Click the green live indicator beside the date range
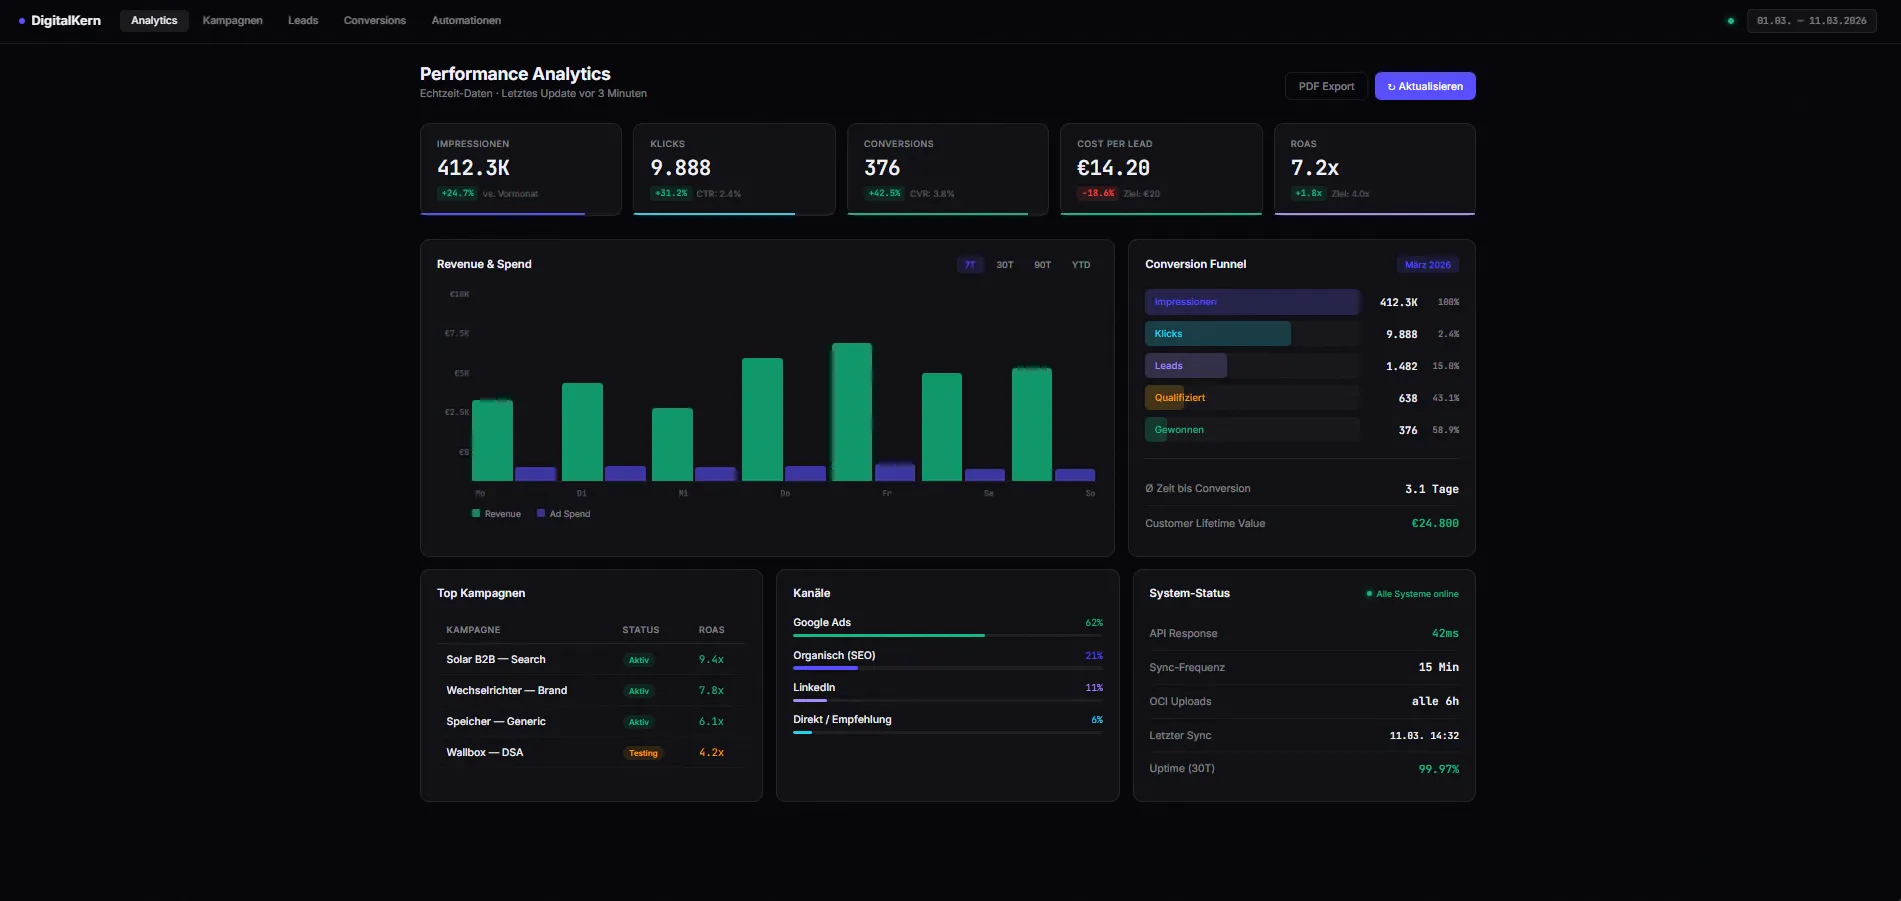The width and height of the screenshot is (1901, 901). pyautogui.click(x=1729, y=20)
